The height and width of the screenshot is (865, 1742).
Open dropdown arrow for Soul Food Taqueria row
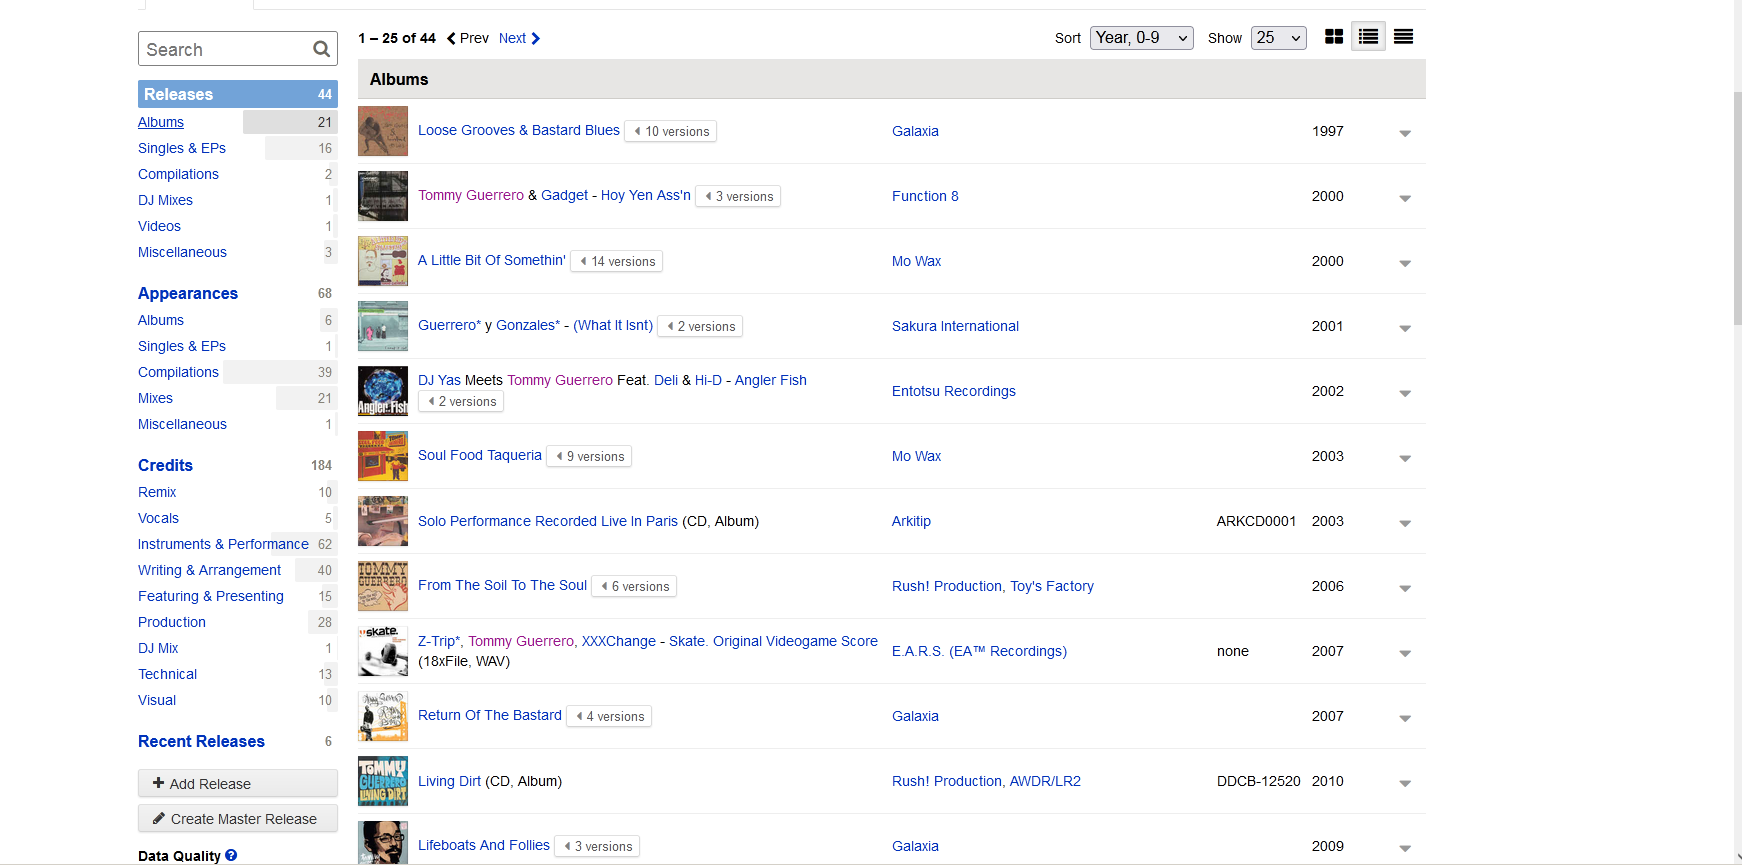click(x=1404, y=458)
